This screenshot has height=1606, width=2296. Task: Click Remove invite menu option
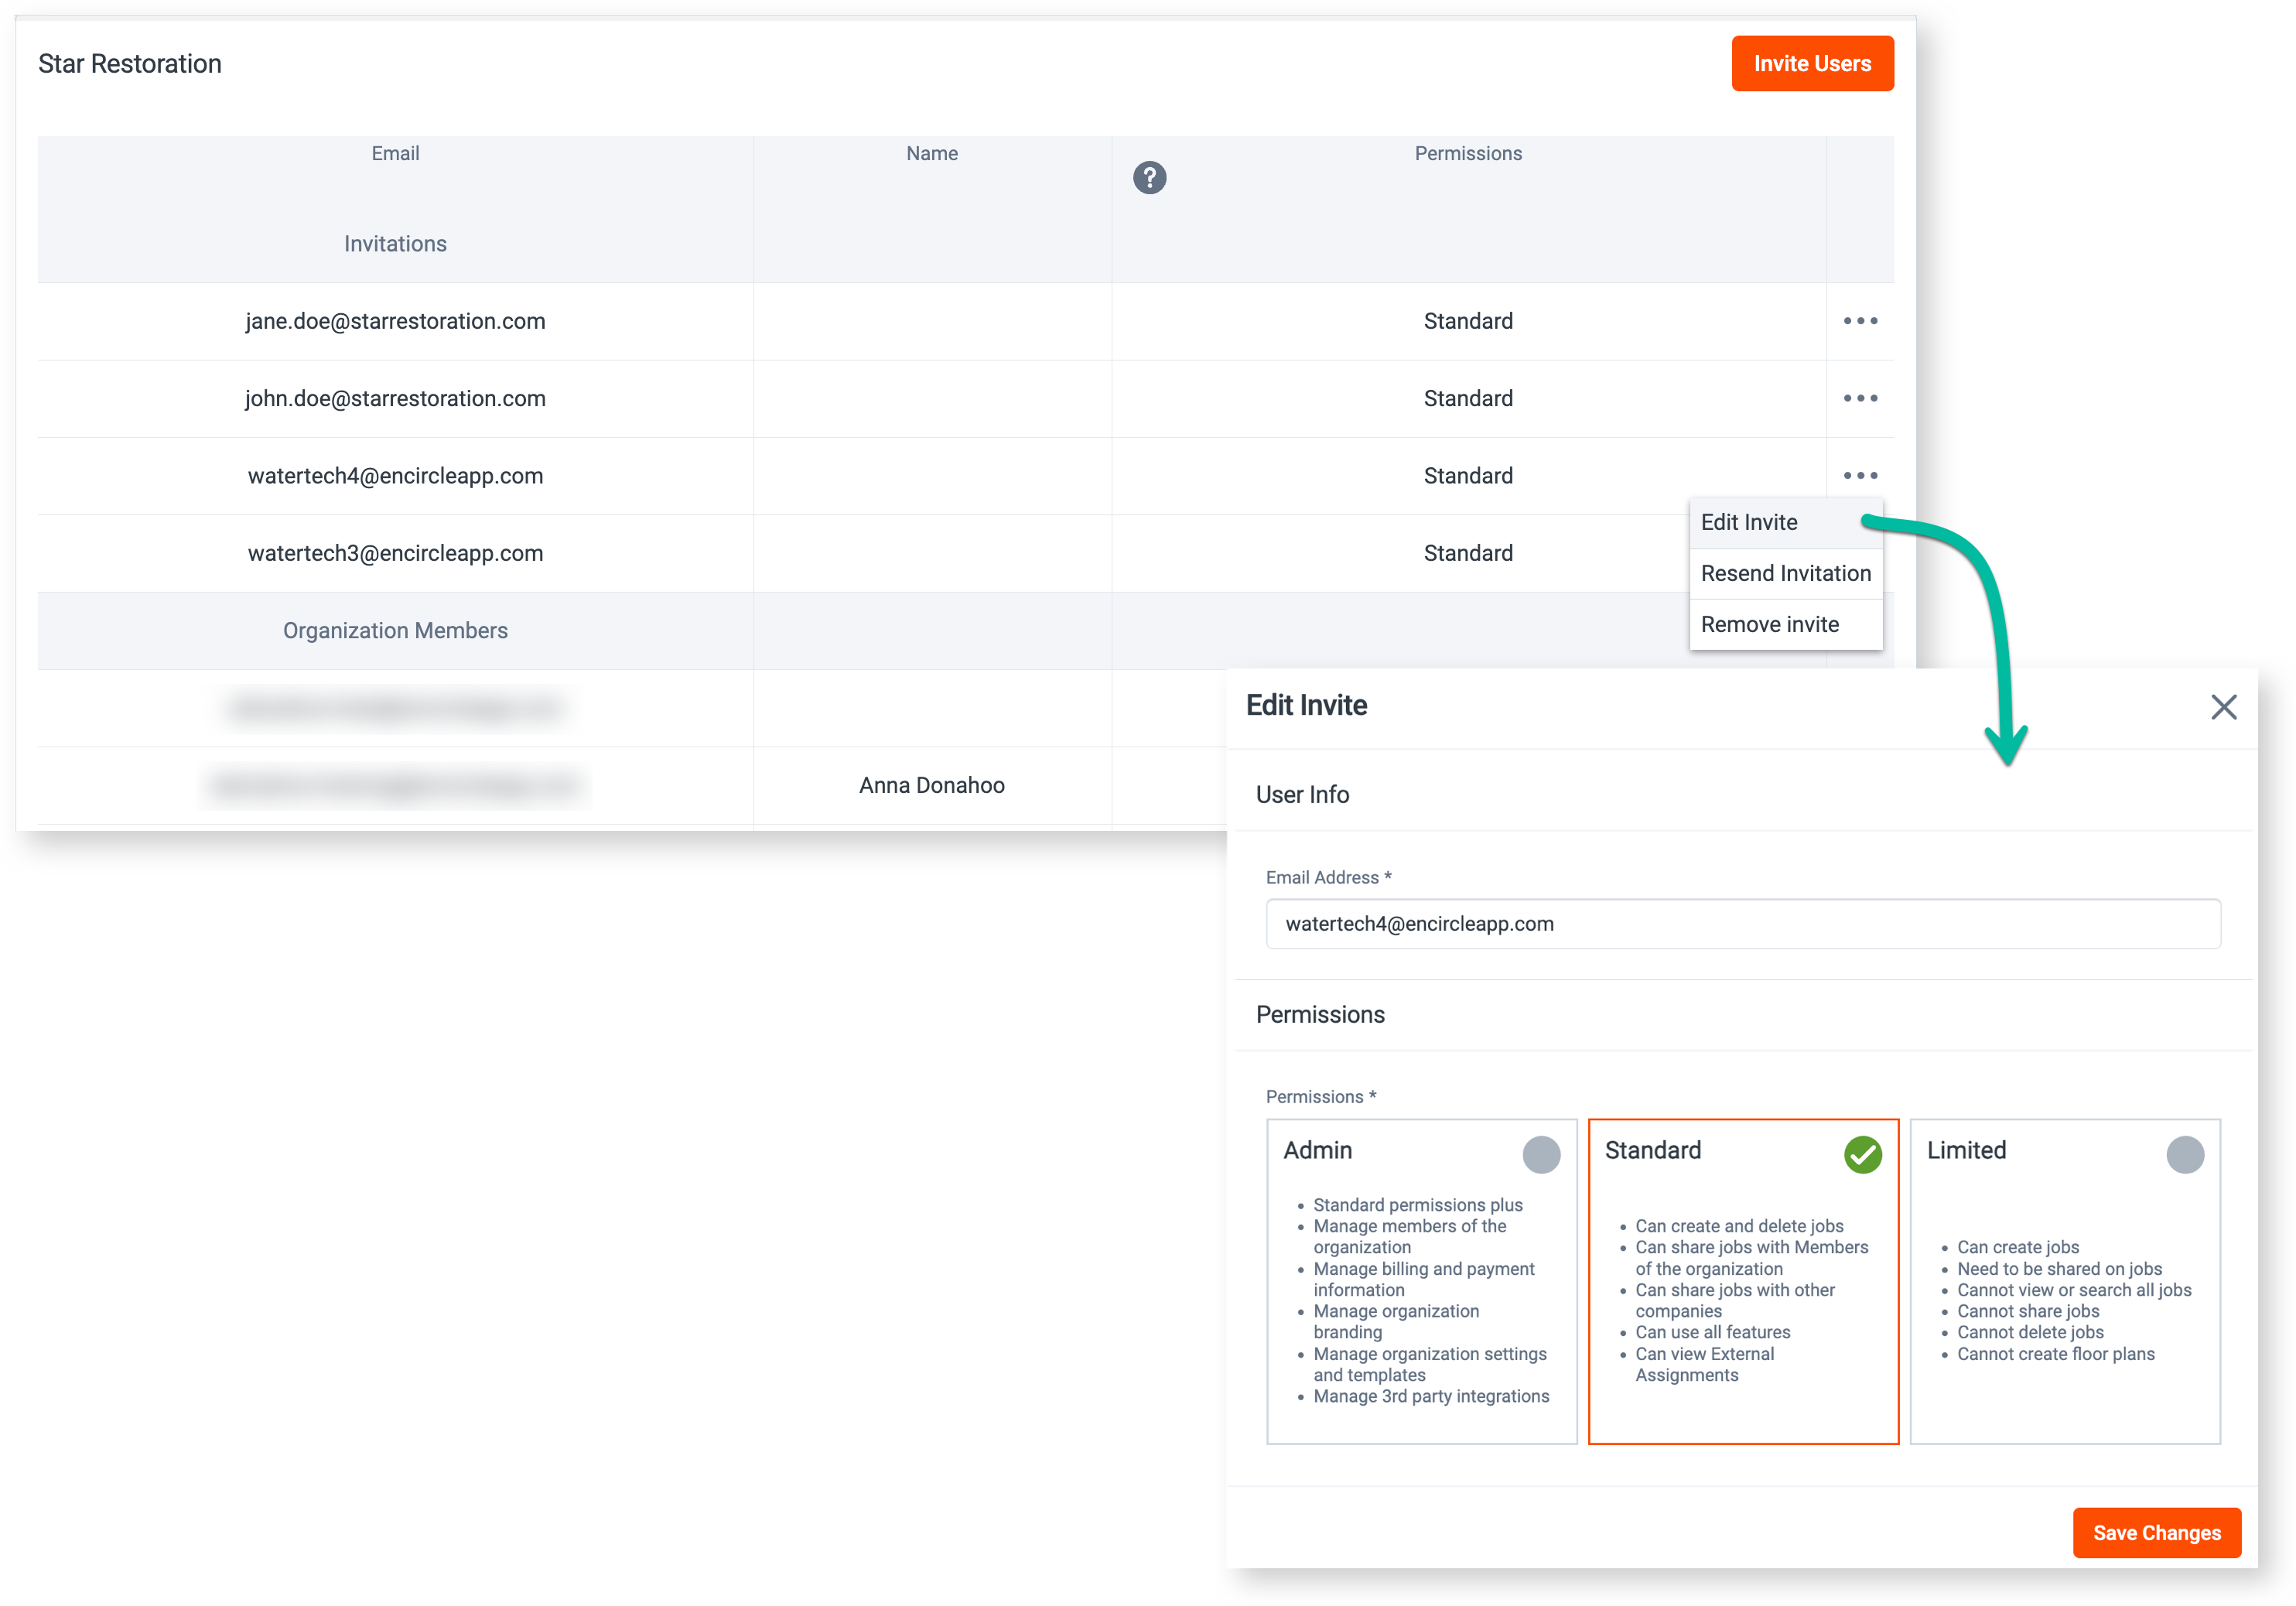coord(1769,624)
